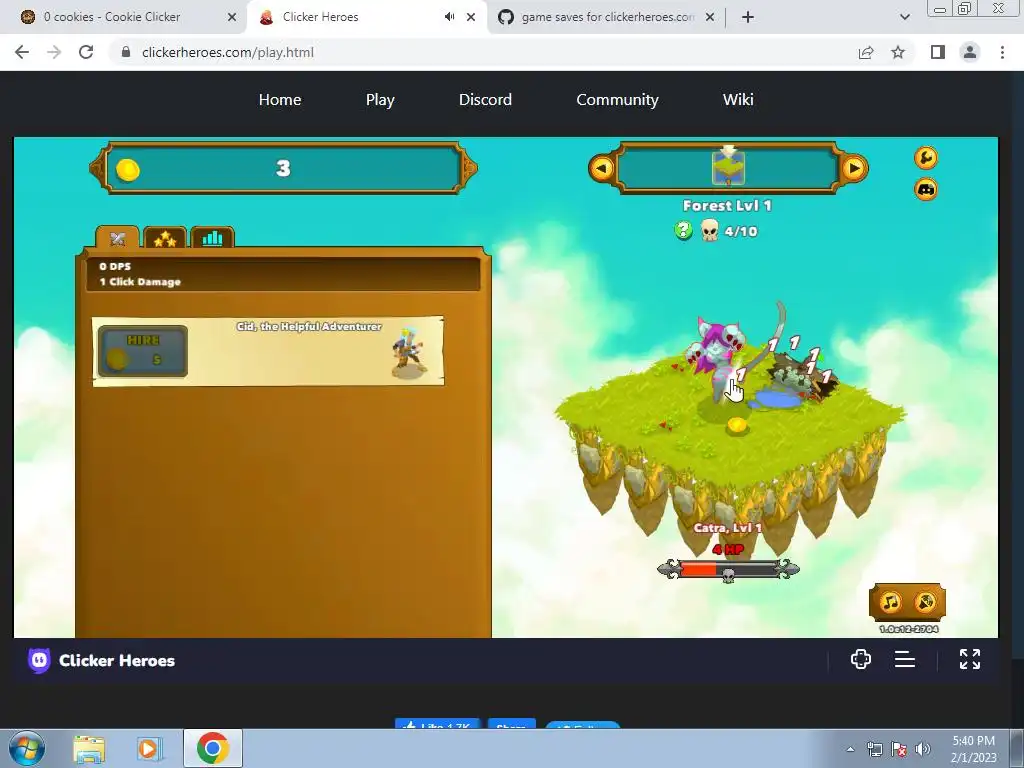Expand the tab search dropdown

point(904,18)
